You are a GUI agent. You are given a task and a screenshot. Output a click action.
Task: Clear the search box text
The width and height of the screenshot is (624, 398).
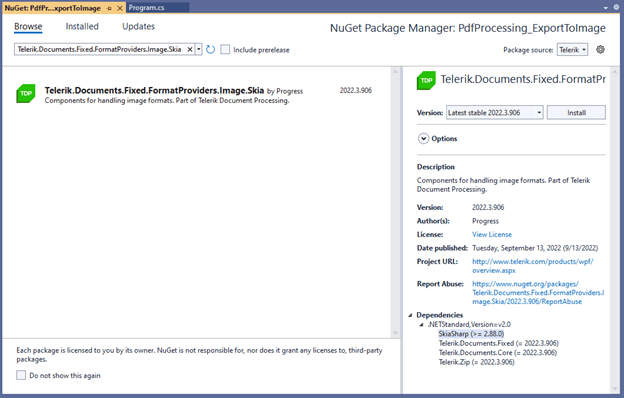tap(190, 49)
